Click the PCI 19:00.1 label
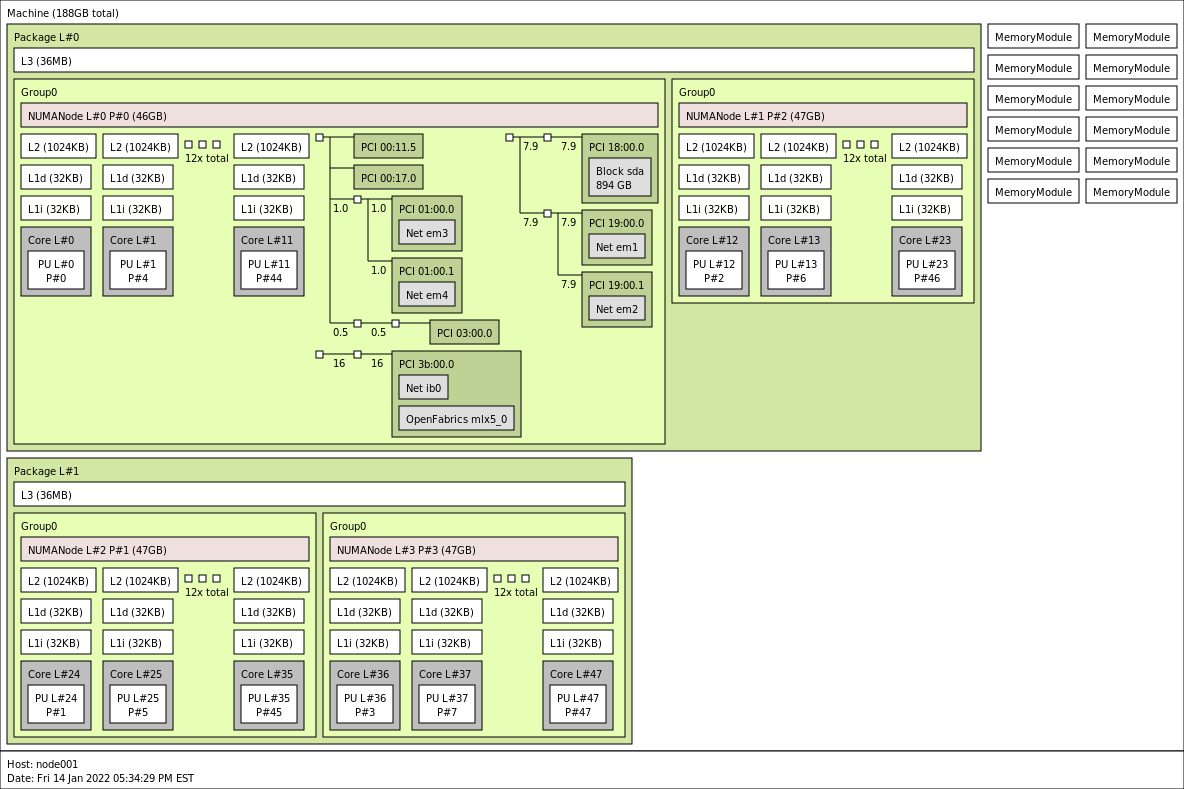 tap(616, 285)
